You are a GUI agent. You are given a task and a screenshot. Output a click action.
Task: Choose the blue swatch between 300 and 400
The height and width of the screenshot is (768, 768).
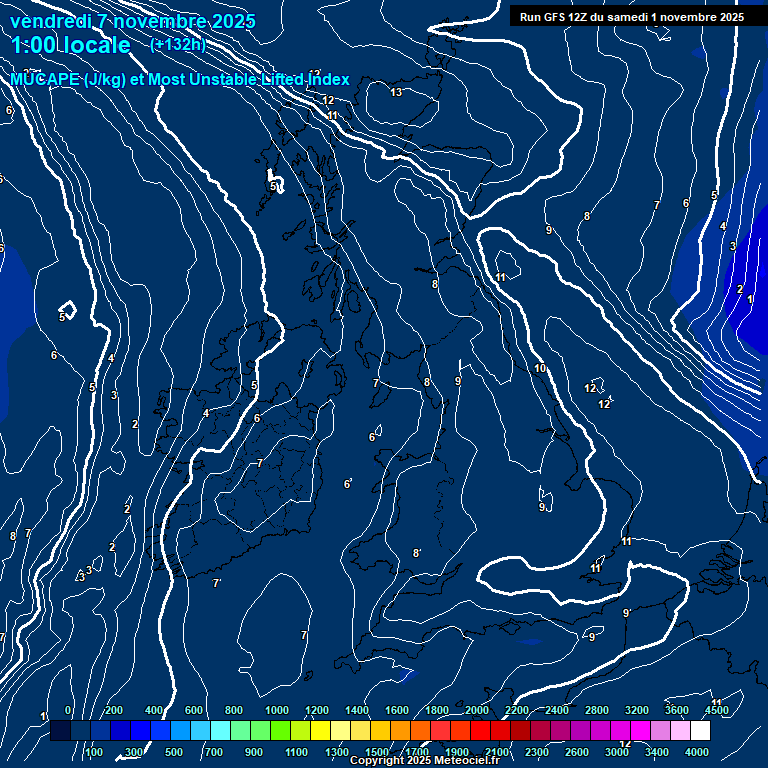140,730
